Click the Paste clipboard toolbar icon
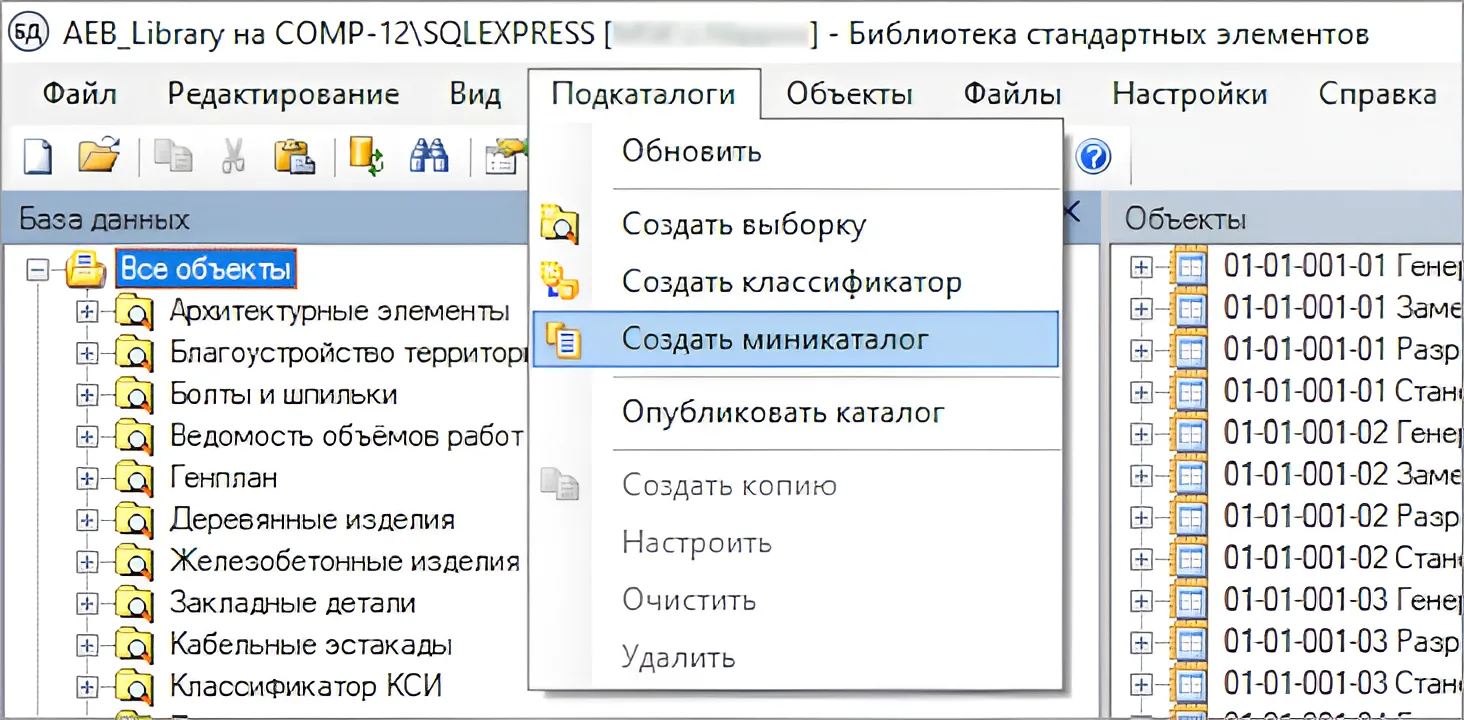 pos(294,157)
